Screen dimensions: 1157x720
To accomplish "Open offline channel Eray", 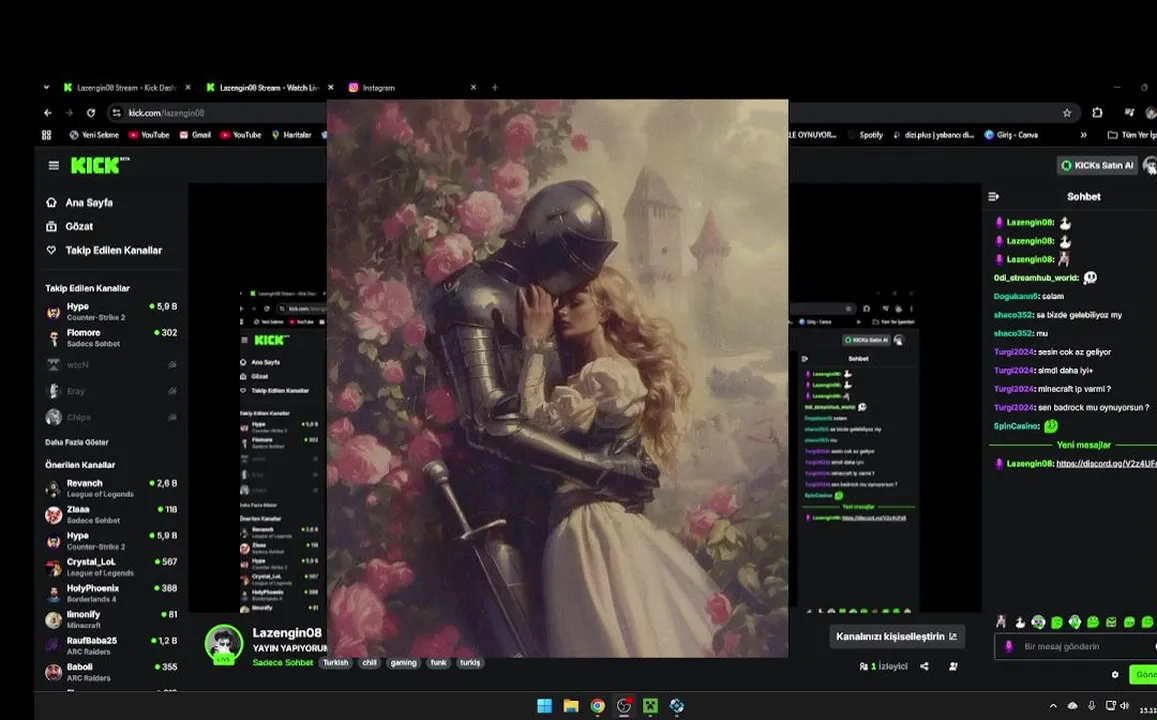I will [111, 391].
